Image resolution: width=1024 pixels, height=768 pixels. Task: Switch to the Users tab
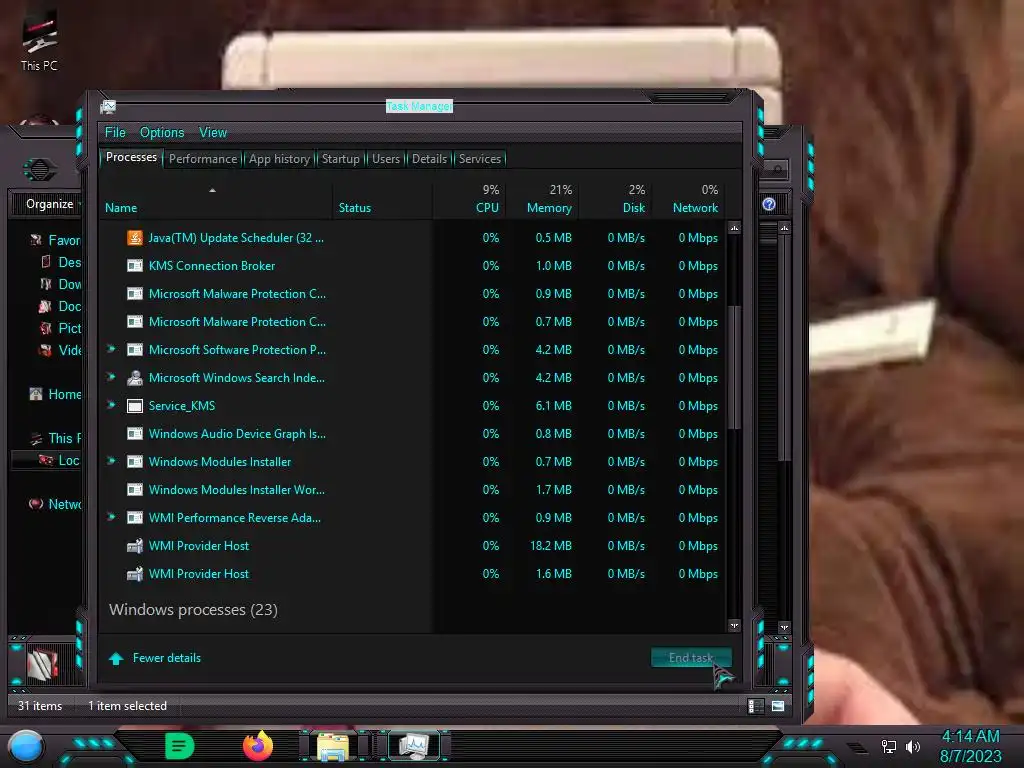pyautogui.click(x=386, y=159)
